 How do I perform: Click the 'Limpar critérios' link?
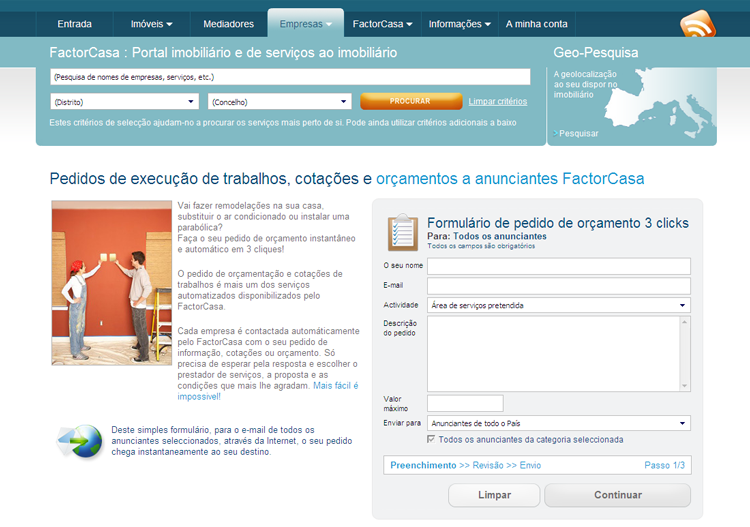pyautogui.click(x=497, y=101)
